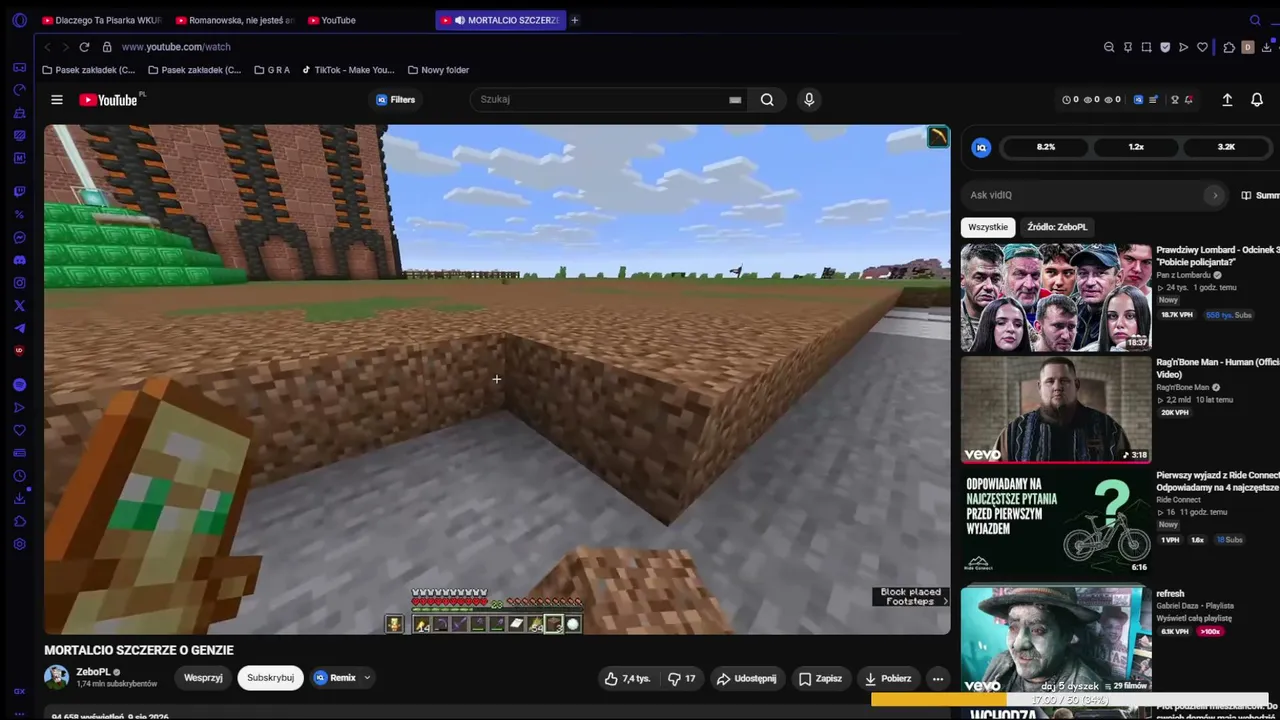Click the 'Subskrybuj' button
Image resolution: width=1280 pixels, height=720 pixels.
point(270,678)
